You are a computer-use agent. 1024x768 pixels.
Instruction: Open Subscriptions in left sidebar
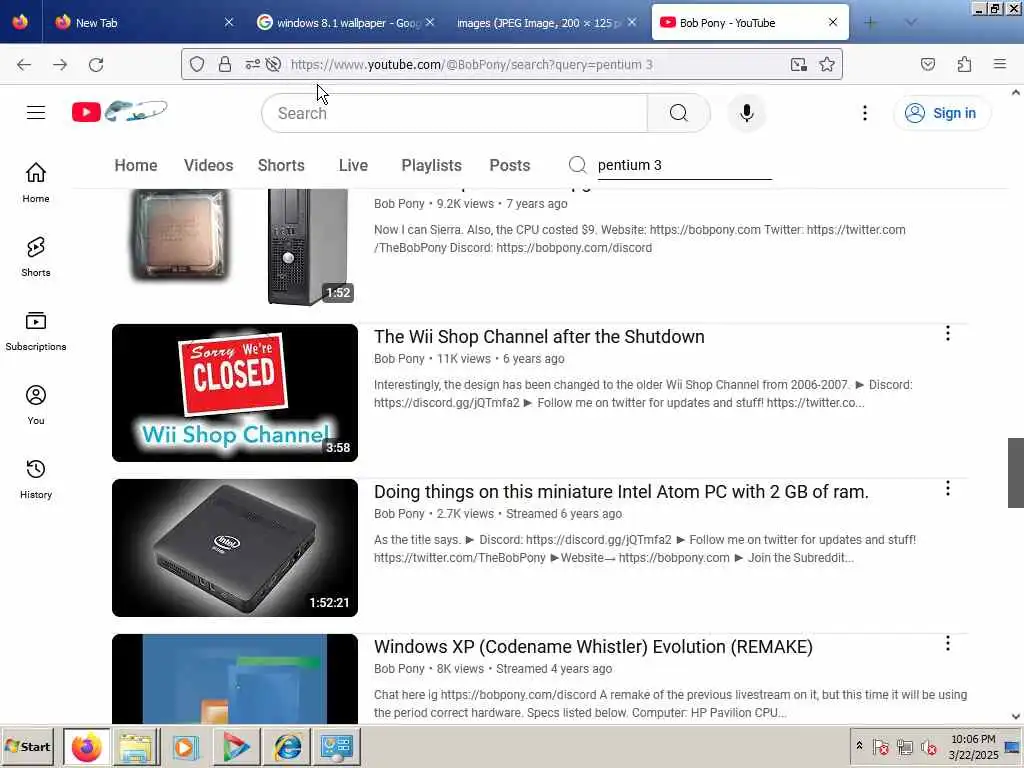coord(36,331)
